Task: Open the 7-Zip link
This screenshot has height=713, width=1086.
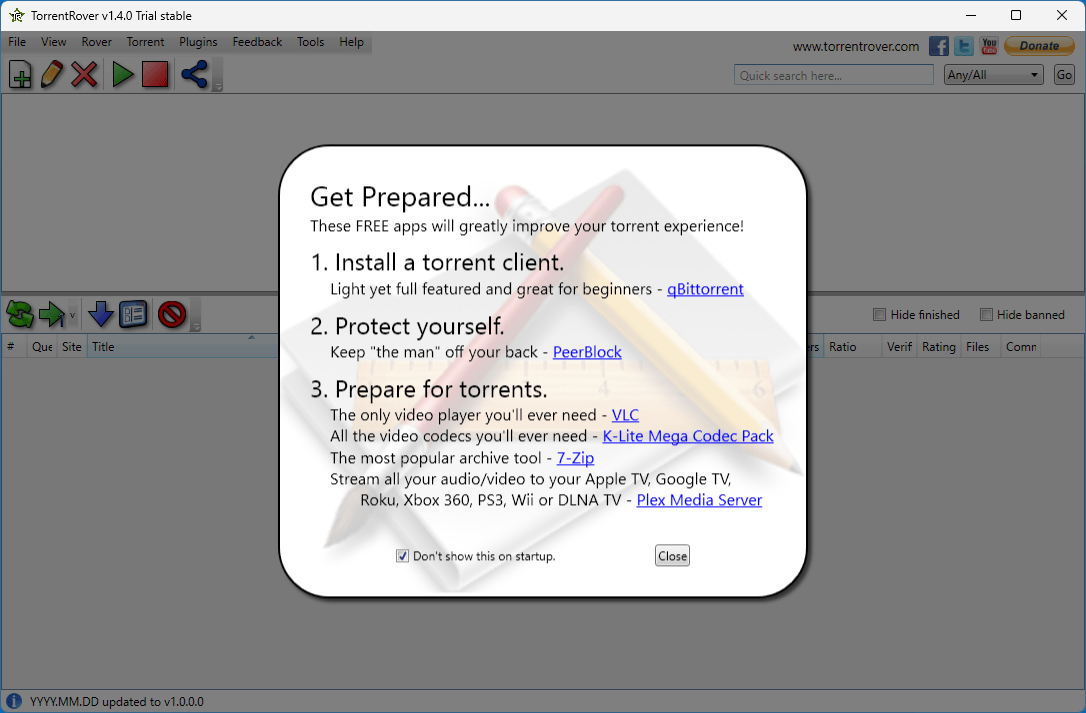Action: point(576,458)
